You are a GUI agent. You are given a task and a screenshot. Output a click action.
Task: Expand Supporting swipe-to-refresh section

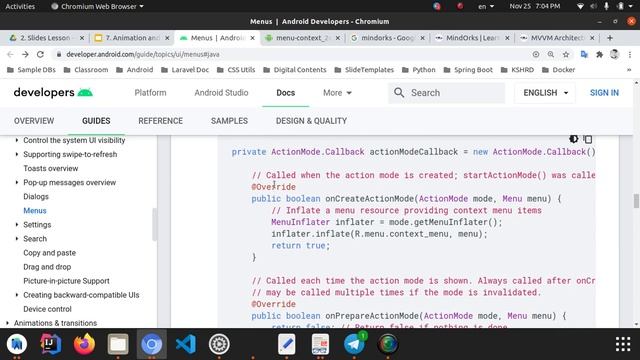pyautogui.click(x=17, y=154)
